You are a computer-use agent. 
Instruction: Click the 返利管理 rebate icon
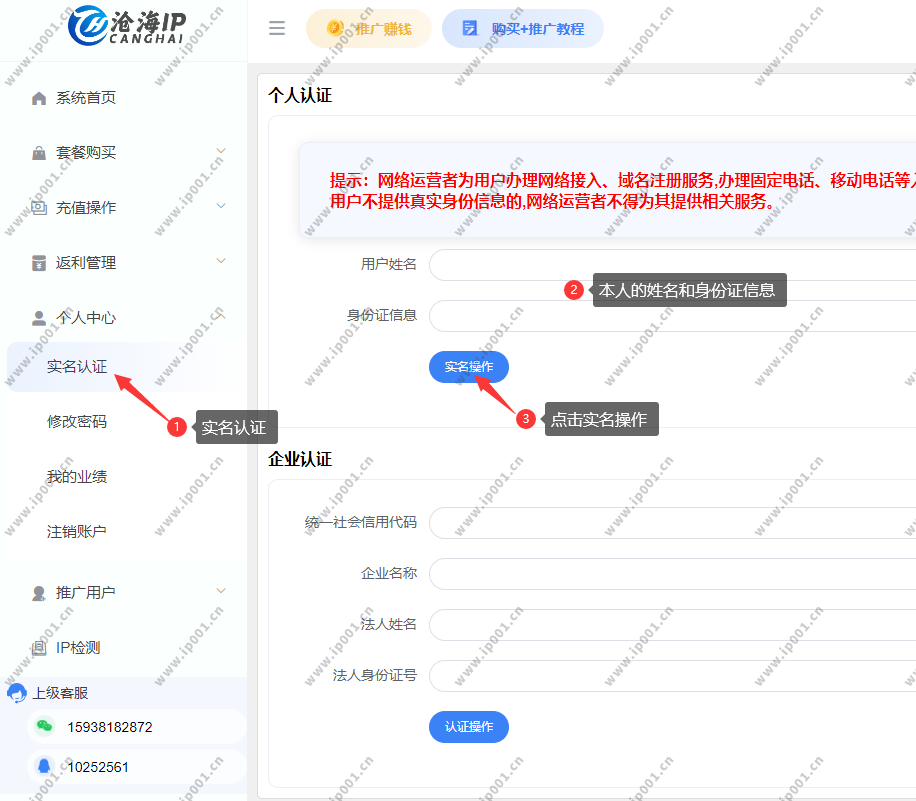pos(39,263)
